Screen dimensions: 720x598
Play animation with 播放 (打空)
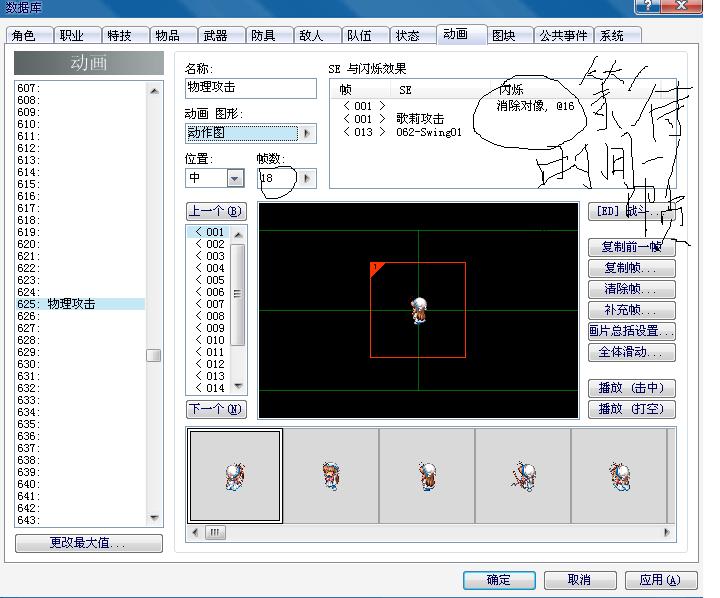pos(631,409)
